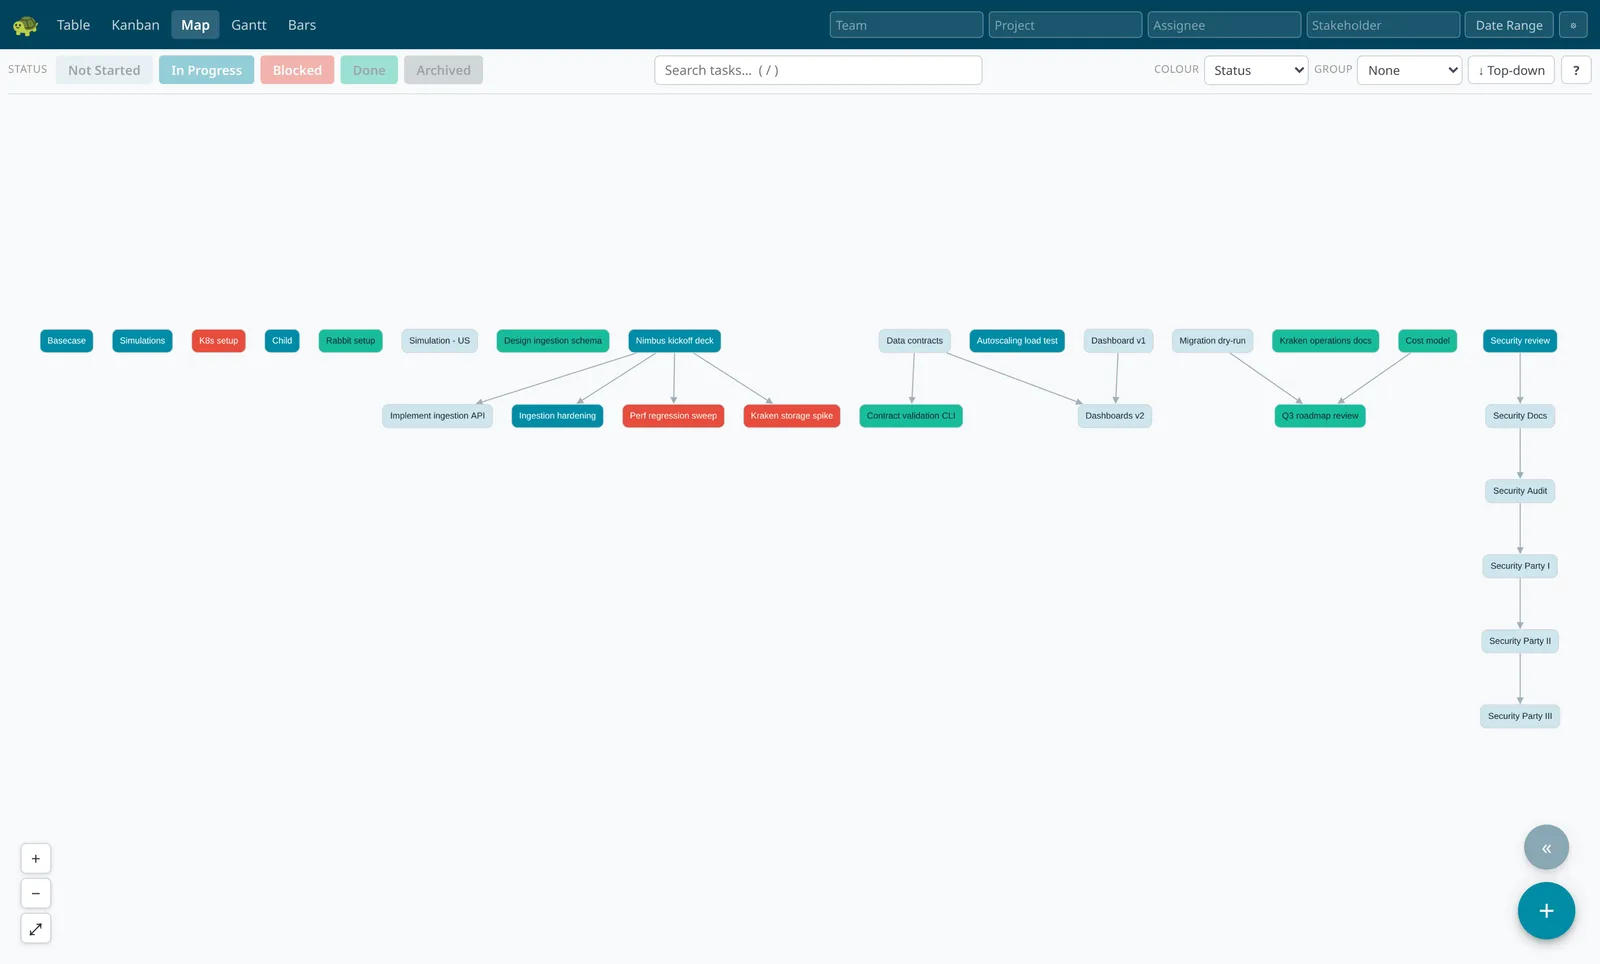Select the Security Party I node
This screenshot has width=1600, height=964.
1520,566
